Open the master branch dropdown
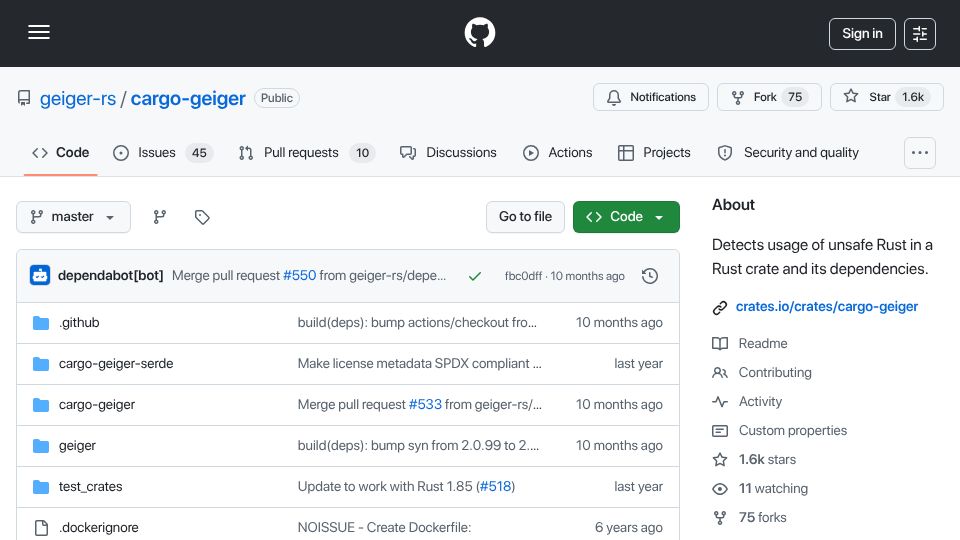The image size is (960, 540). (x=73, y=217)
